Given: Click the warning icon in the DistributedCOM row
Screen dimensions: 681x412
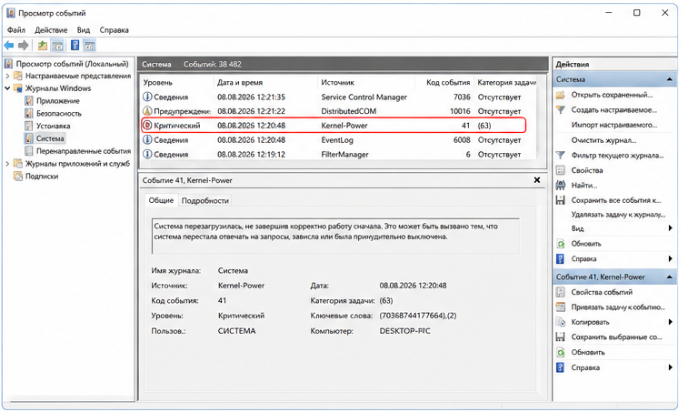Looking at the screenshot, I should click(147, 111).
